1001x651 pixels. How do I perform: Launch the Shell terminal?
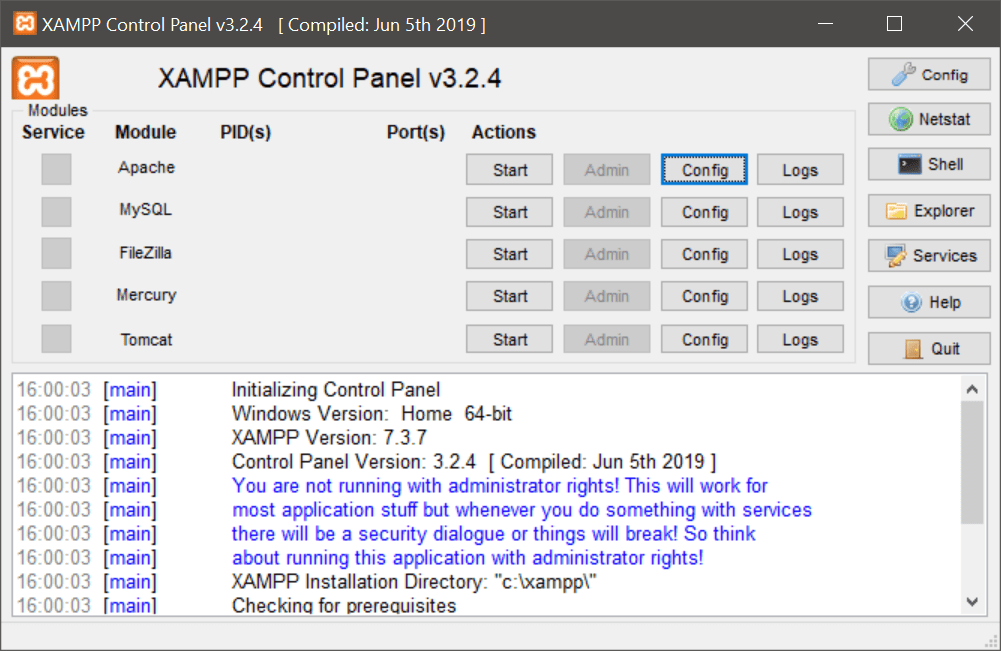point(929,165)
